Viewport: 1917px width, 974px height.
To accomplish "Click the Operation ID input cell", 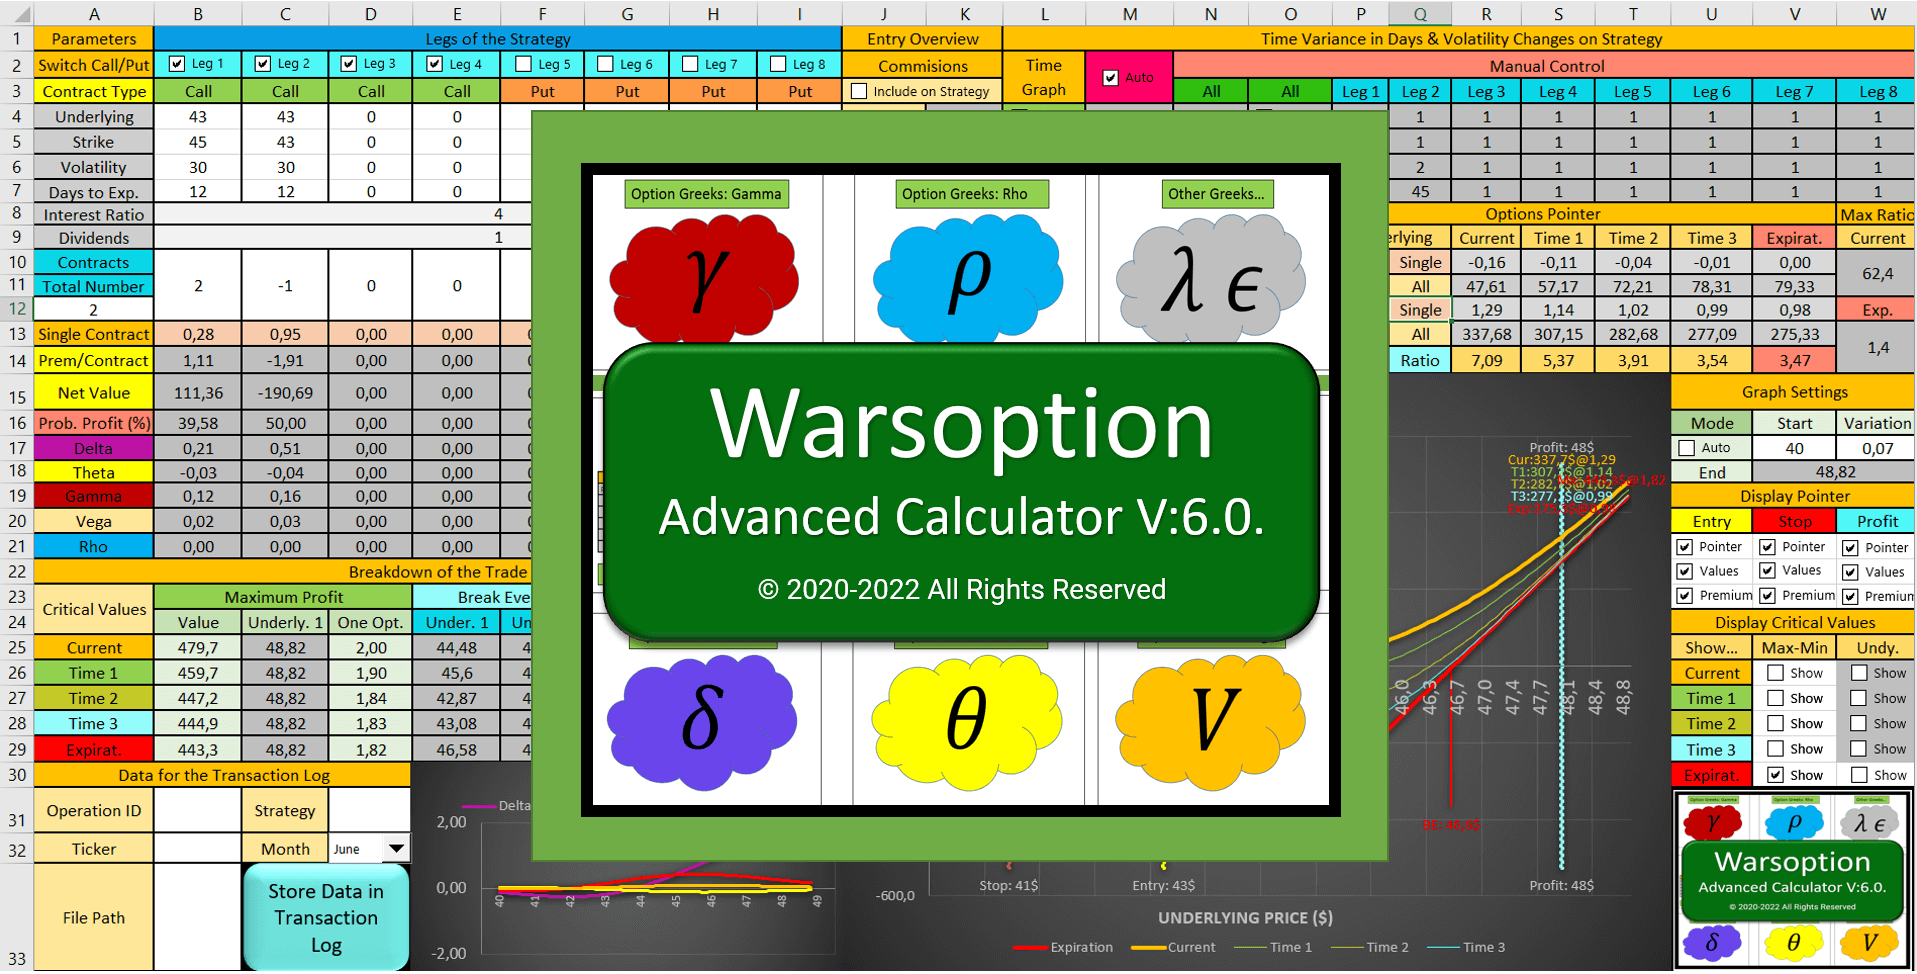I will 197,811.
